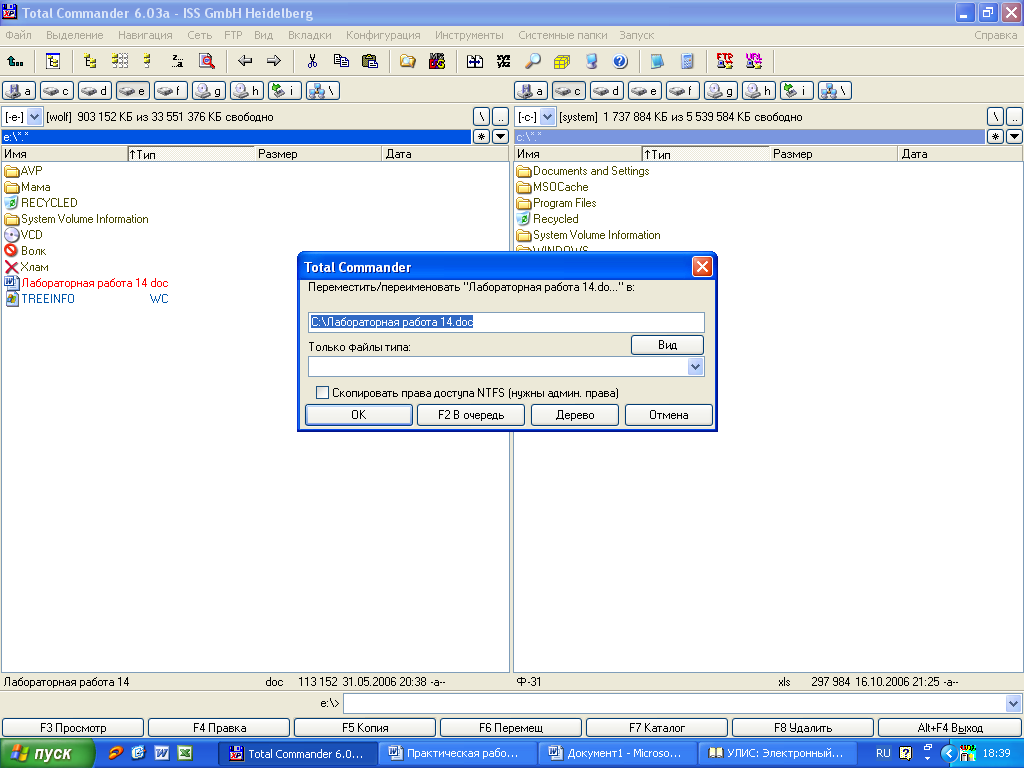This screenshot has width=1024, height=768.
Task: Open the Инструменты menu
Action: 469,35
